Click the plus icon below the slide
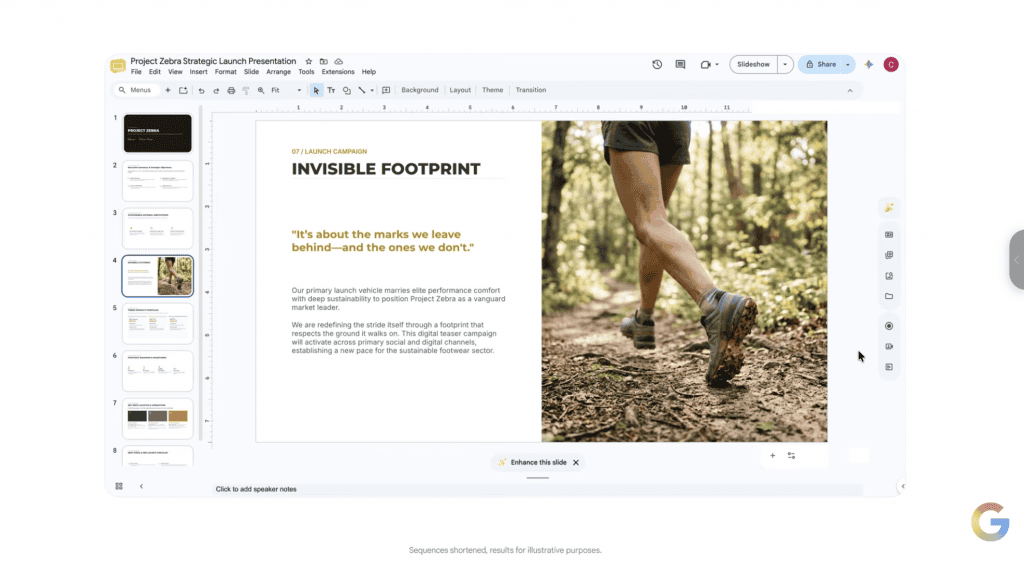 (773, 456)
